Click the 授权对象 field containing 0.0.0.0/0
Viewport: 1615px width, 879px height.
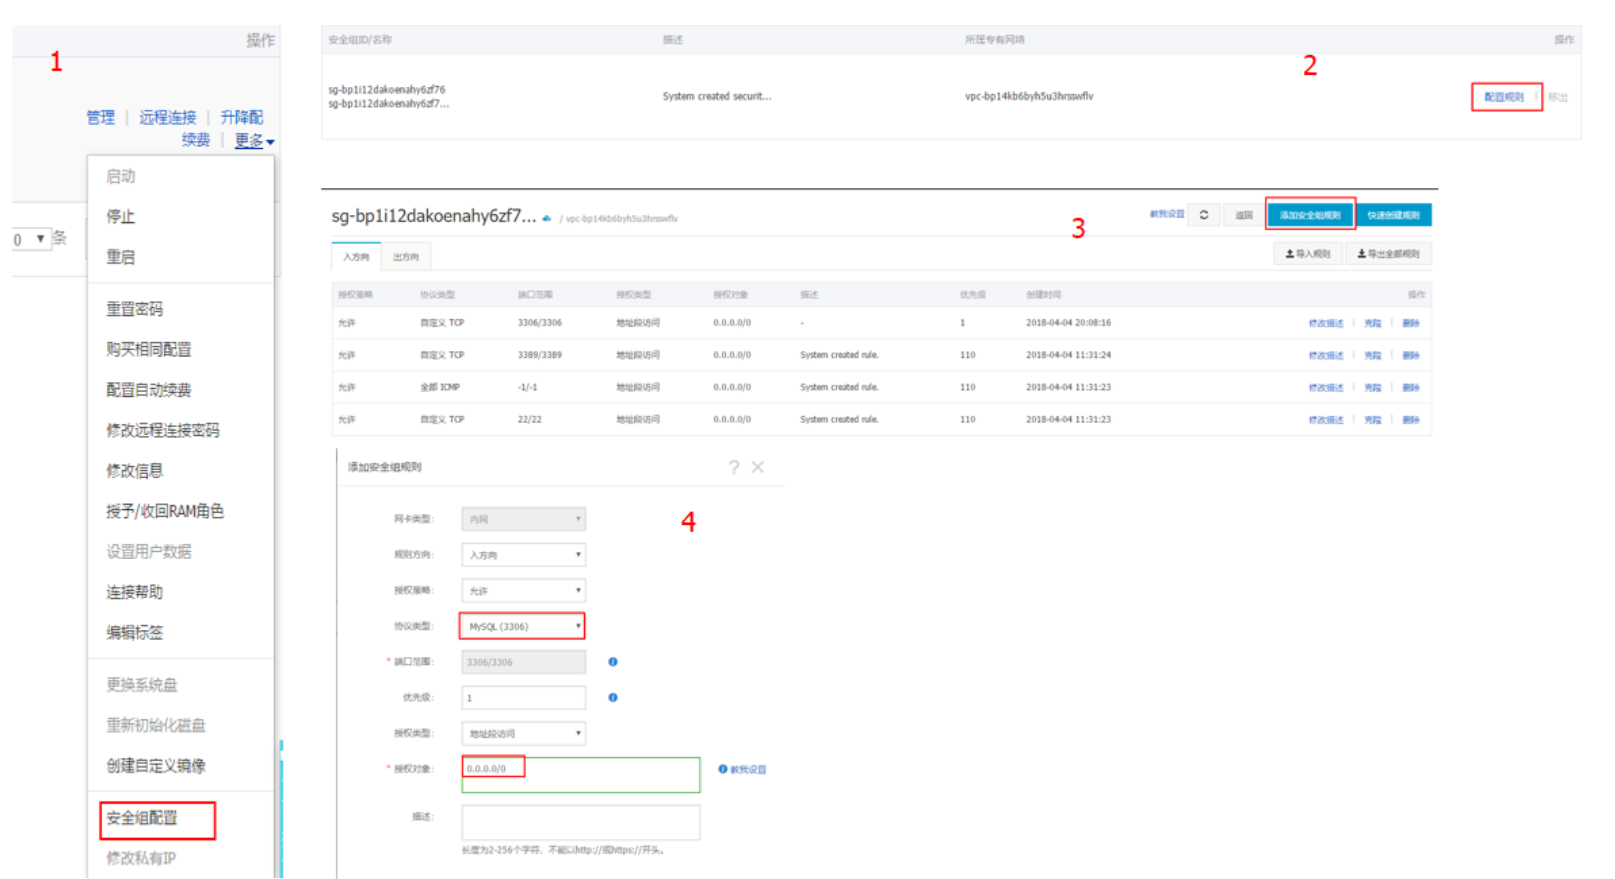pyautogui.click(x=580, y=775)
